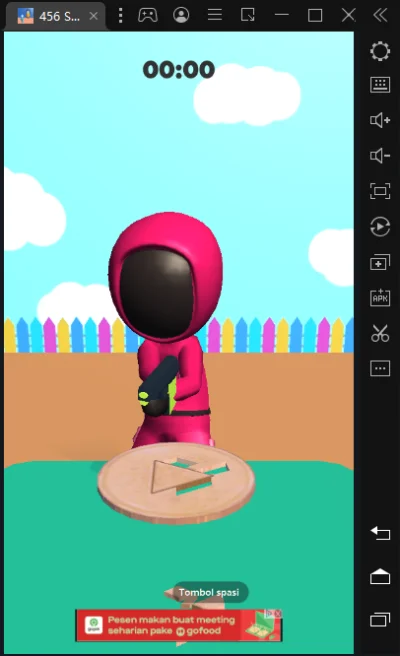This screenshot has height=656, width=400.
Task: Click the ad info icon on banner
Action: coord(270,613)
